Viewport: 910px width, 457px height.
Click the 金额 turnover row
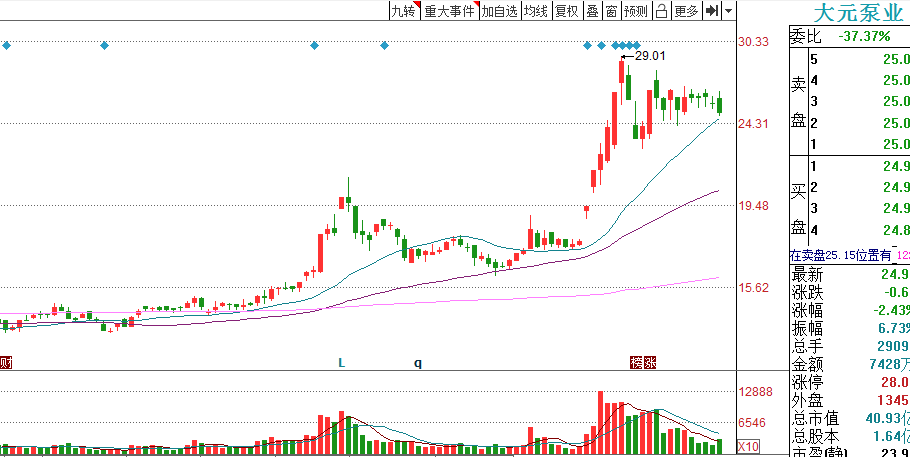pyautogui.click(x=850, y=365)
